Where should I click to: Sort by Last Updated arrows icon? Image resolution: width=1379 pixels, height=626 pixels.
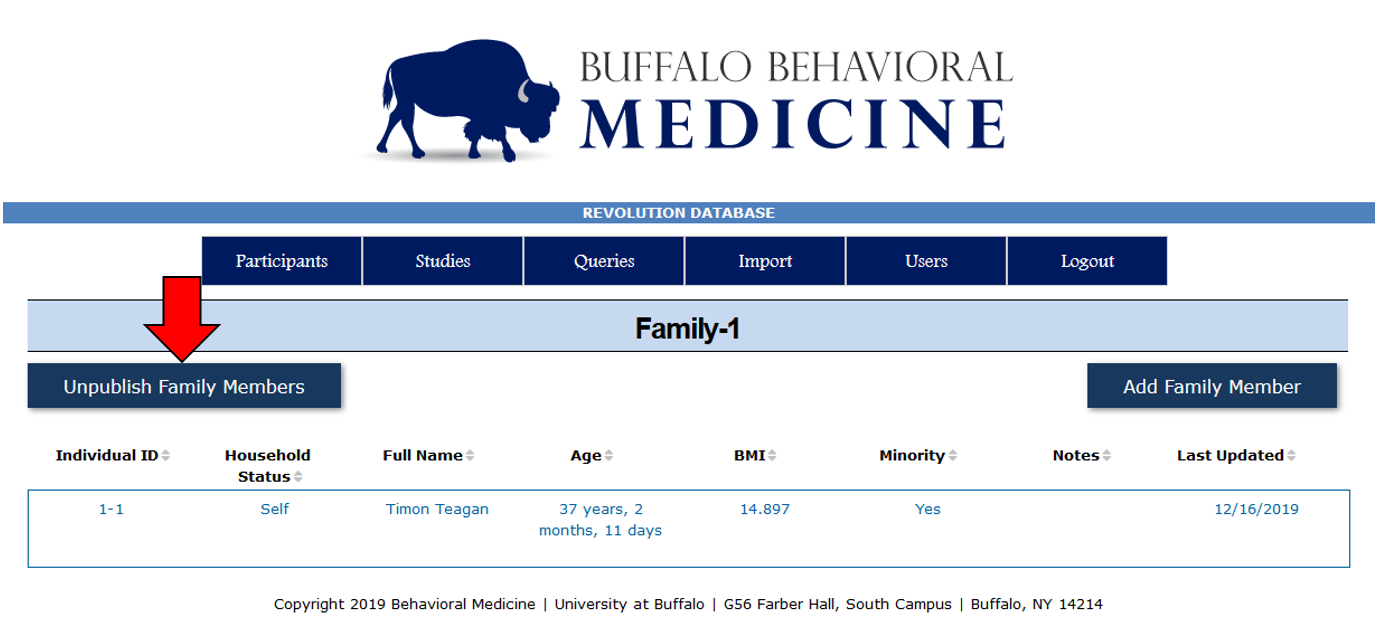[1291, 456]
